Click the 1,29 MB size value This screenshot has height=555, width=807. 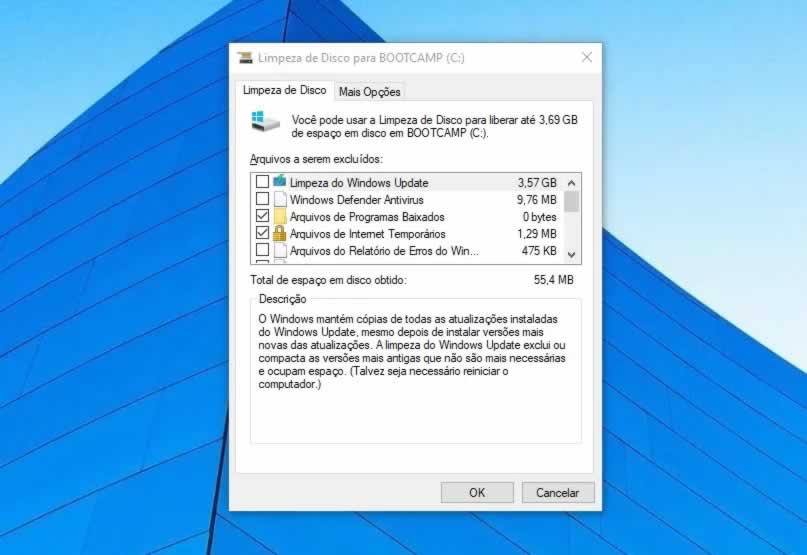pos(537,234)
